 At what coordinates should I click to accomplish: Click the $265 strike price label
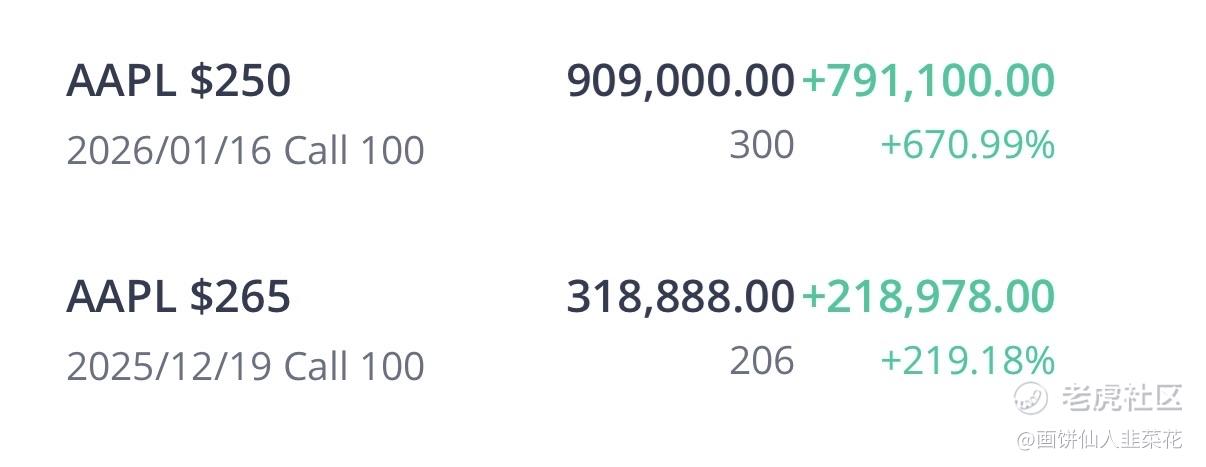coord(240,297)
